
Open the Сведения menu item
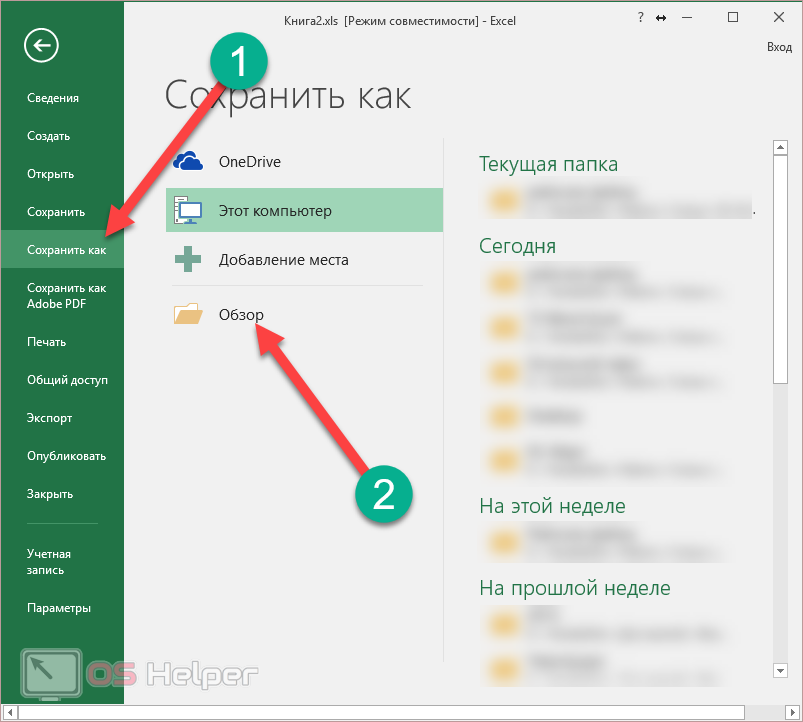coord(53,98)
